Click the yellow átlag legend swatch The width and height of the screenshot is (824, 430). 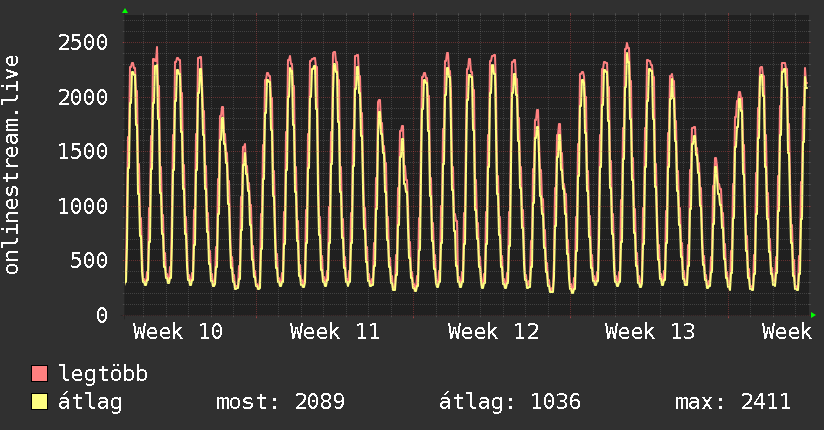coord(40,402)
